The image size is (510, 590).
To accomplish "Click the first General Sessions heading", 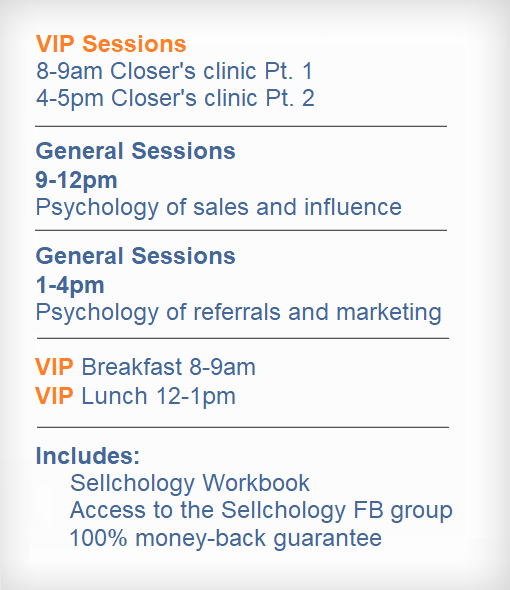I will pos(135,151).
